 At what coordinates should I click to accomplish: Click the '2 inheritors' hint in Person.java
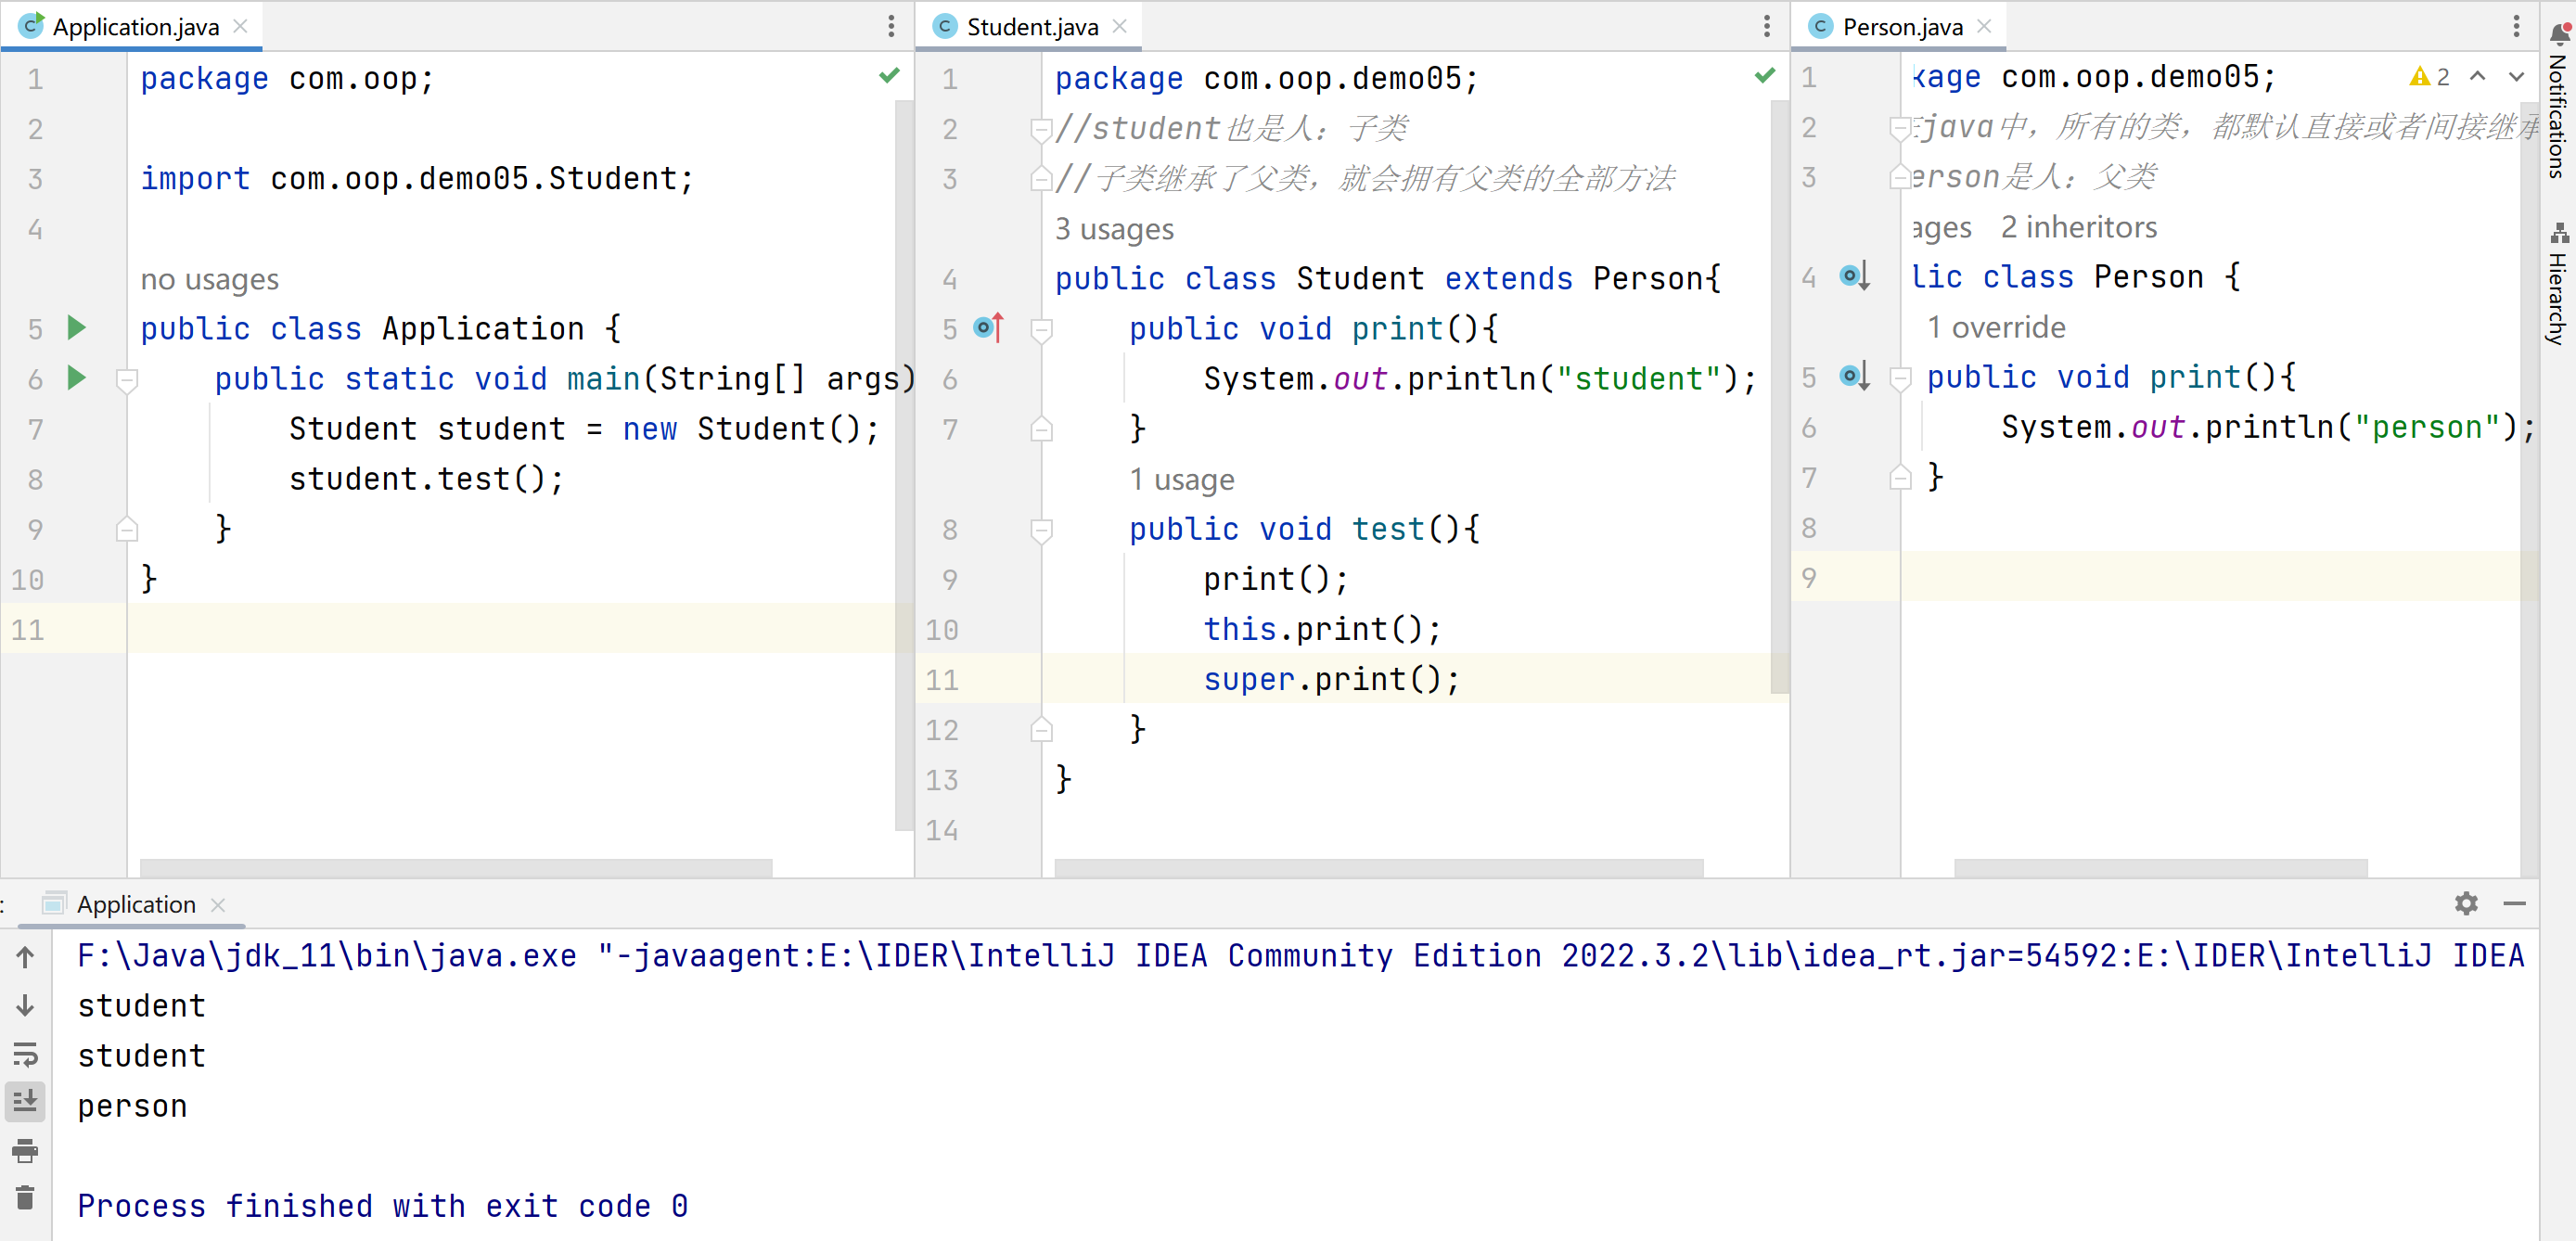tap(2078, 228)
